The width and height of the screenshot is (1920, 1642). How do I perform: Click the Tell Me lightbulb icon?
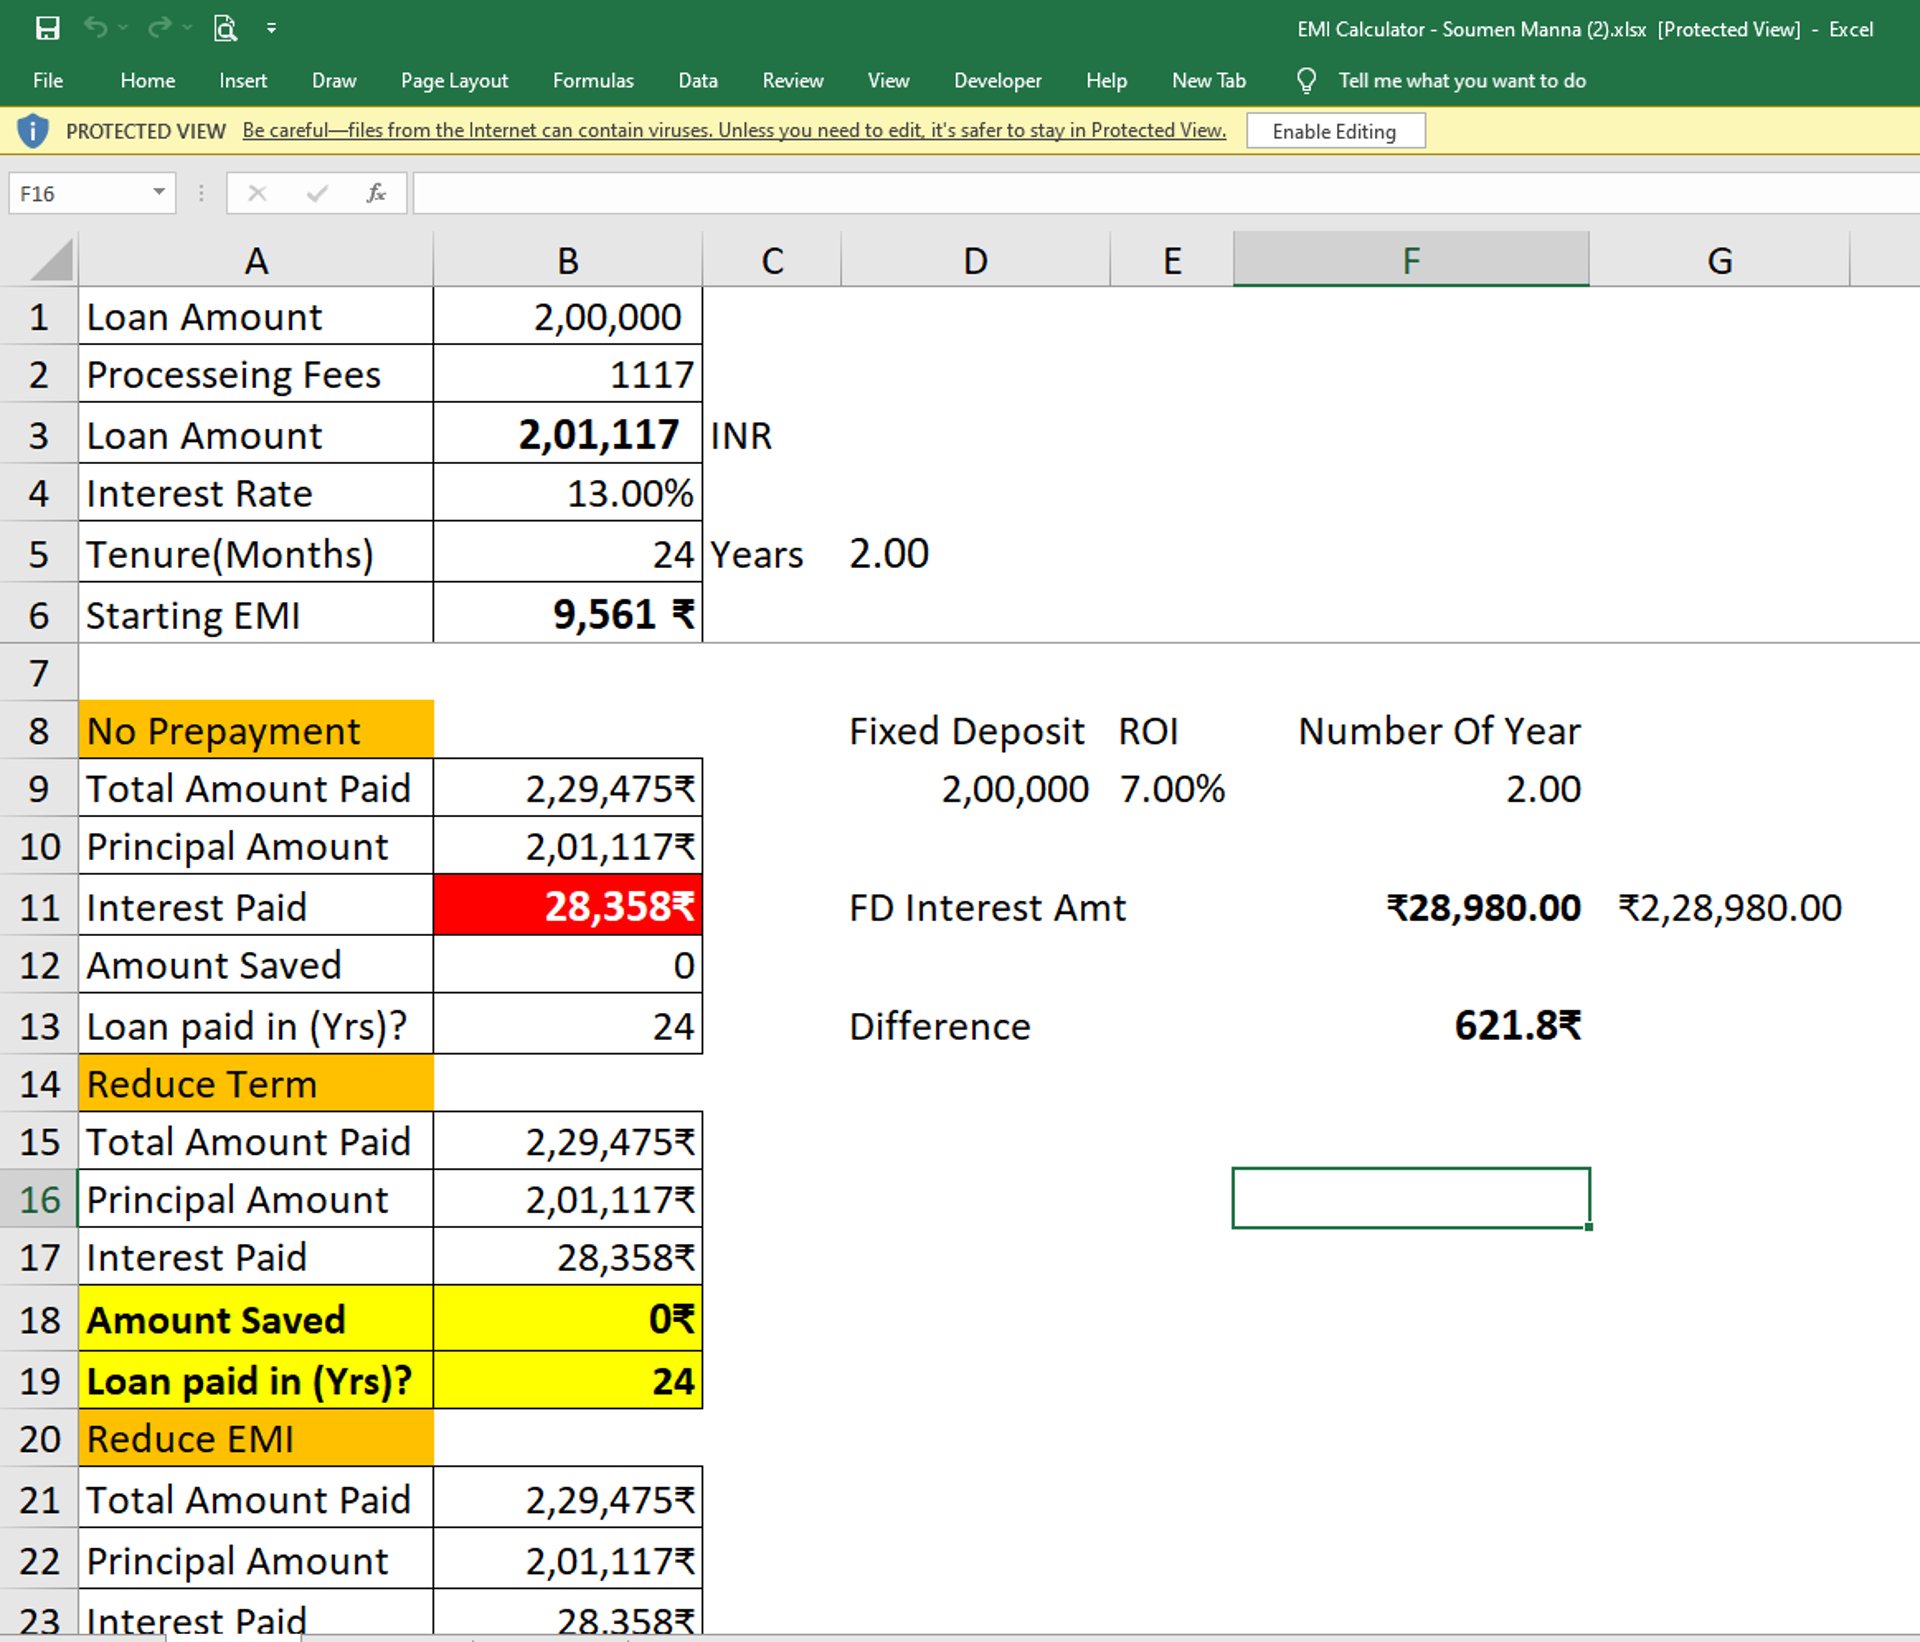[1305, 80]
